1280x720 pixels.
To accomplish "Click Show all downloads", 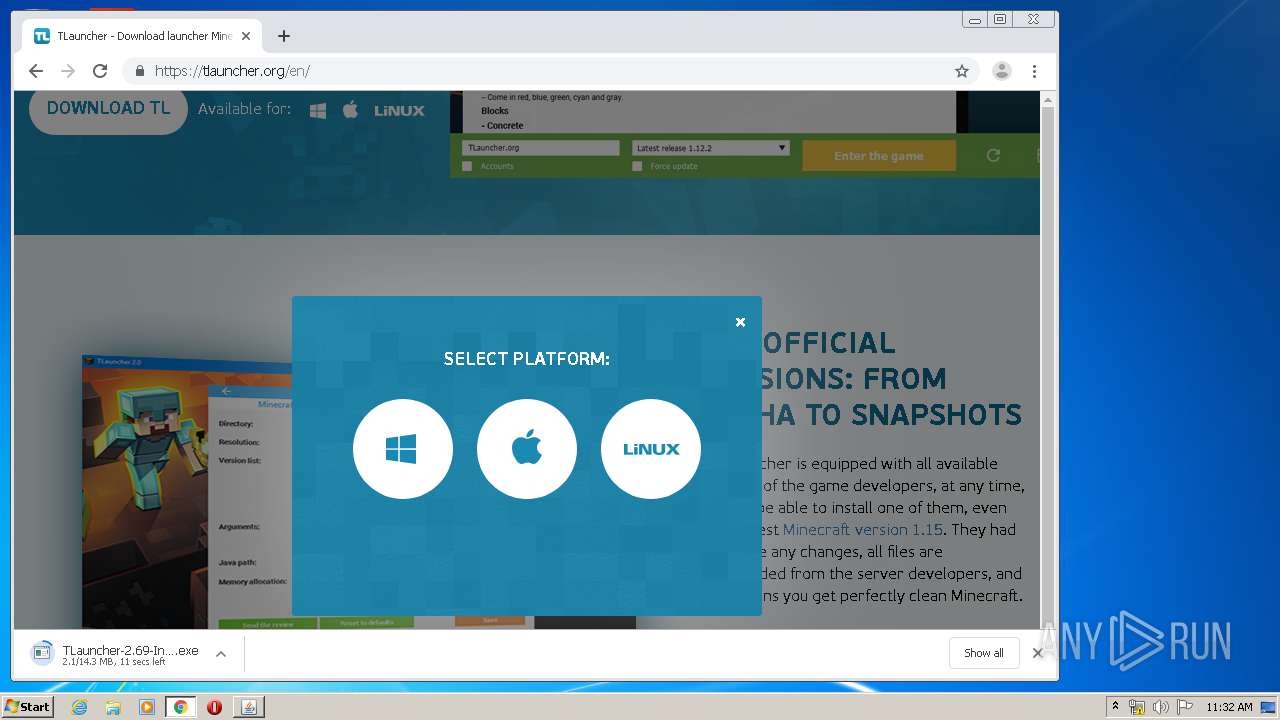I will tap(984, 653).
